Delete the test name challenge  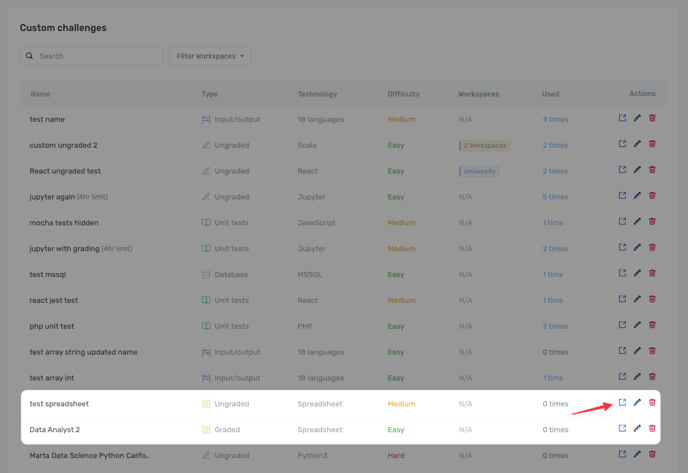pyautogui.click(x=652, y=119)
